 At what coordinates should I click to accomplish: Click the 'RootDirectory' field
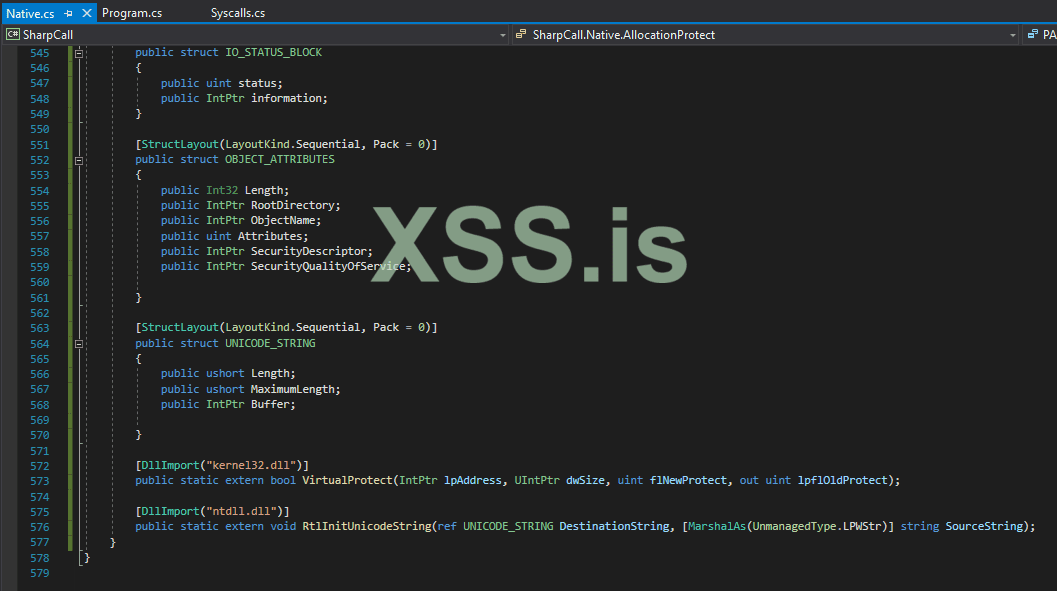pyautogui.click(x=293, y=205)
